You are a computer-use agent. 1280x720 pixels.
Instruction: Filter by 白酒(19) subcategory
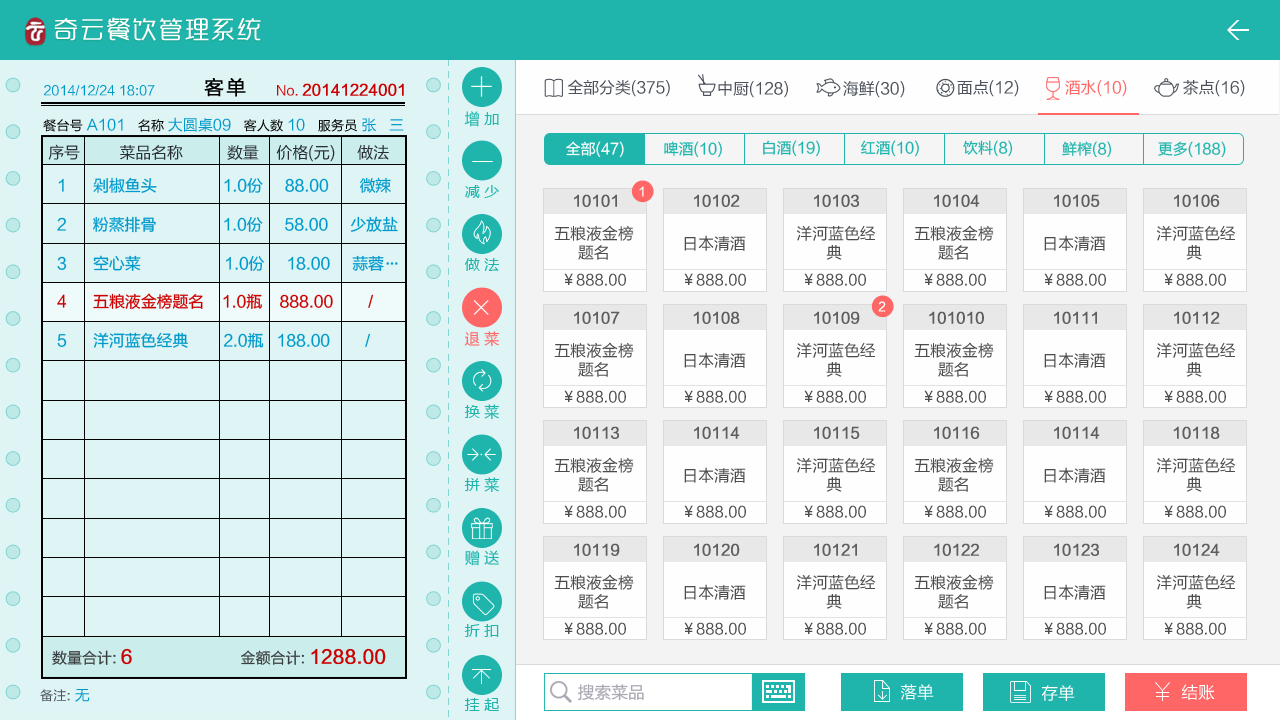pos(792,149)
